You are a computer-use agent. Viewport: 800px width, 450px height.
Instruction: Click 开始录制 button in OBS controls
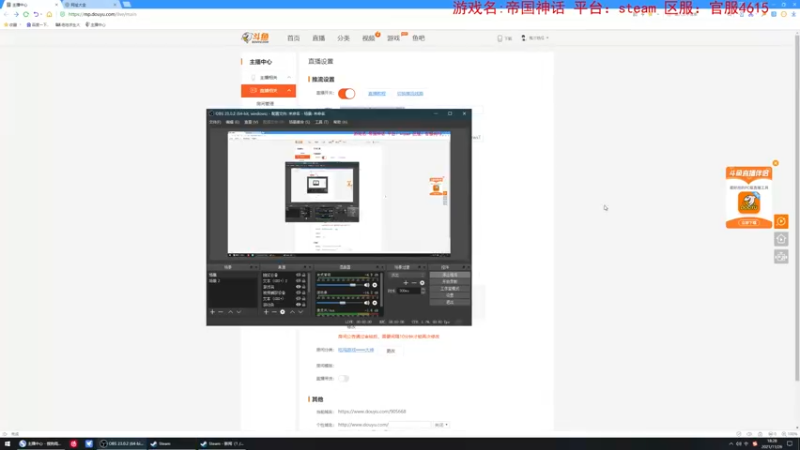coord(449,282)
